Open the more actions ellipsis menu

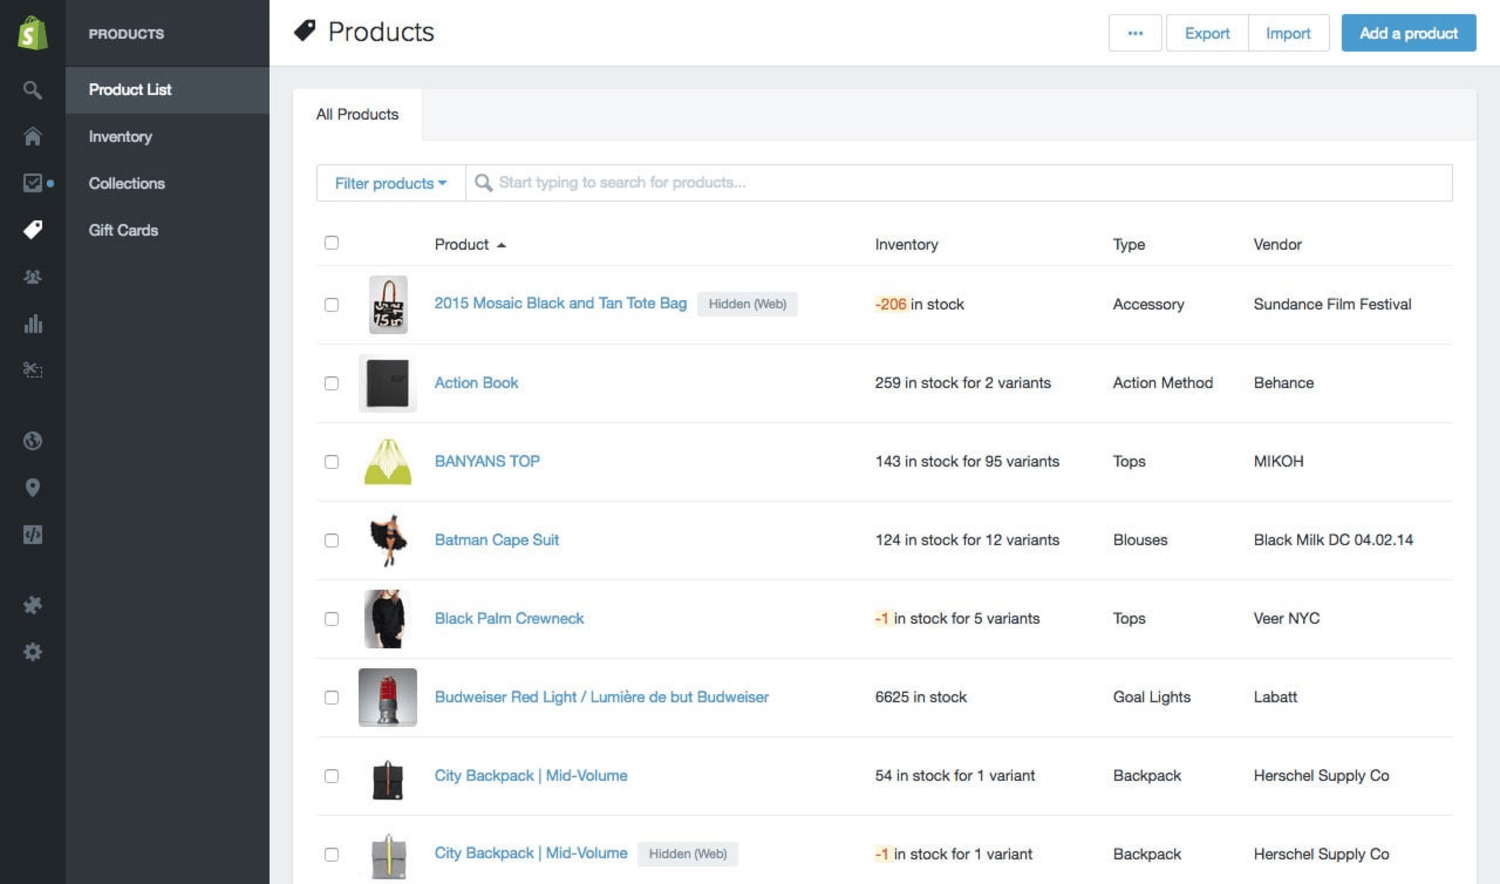pyautogui.click(x=1135, y=33)
